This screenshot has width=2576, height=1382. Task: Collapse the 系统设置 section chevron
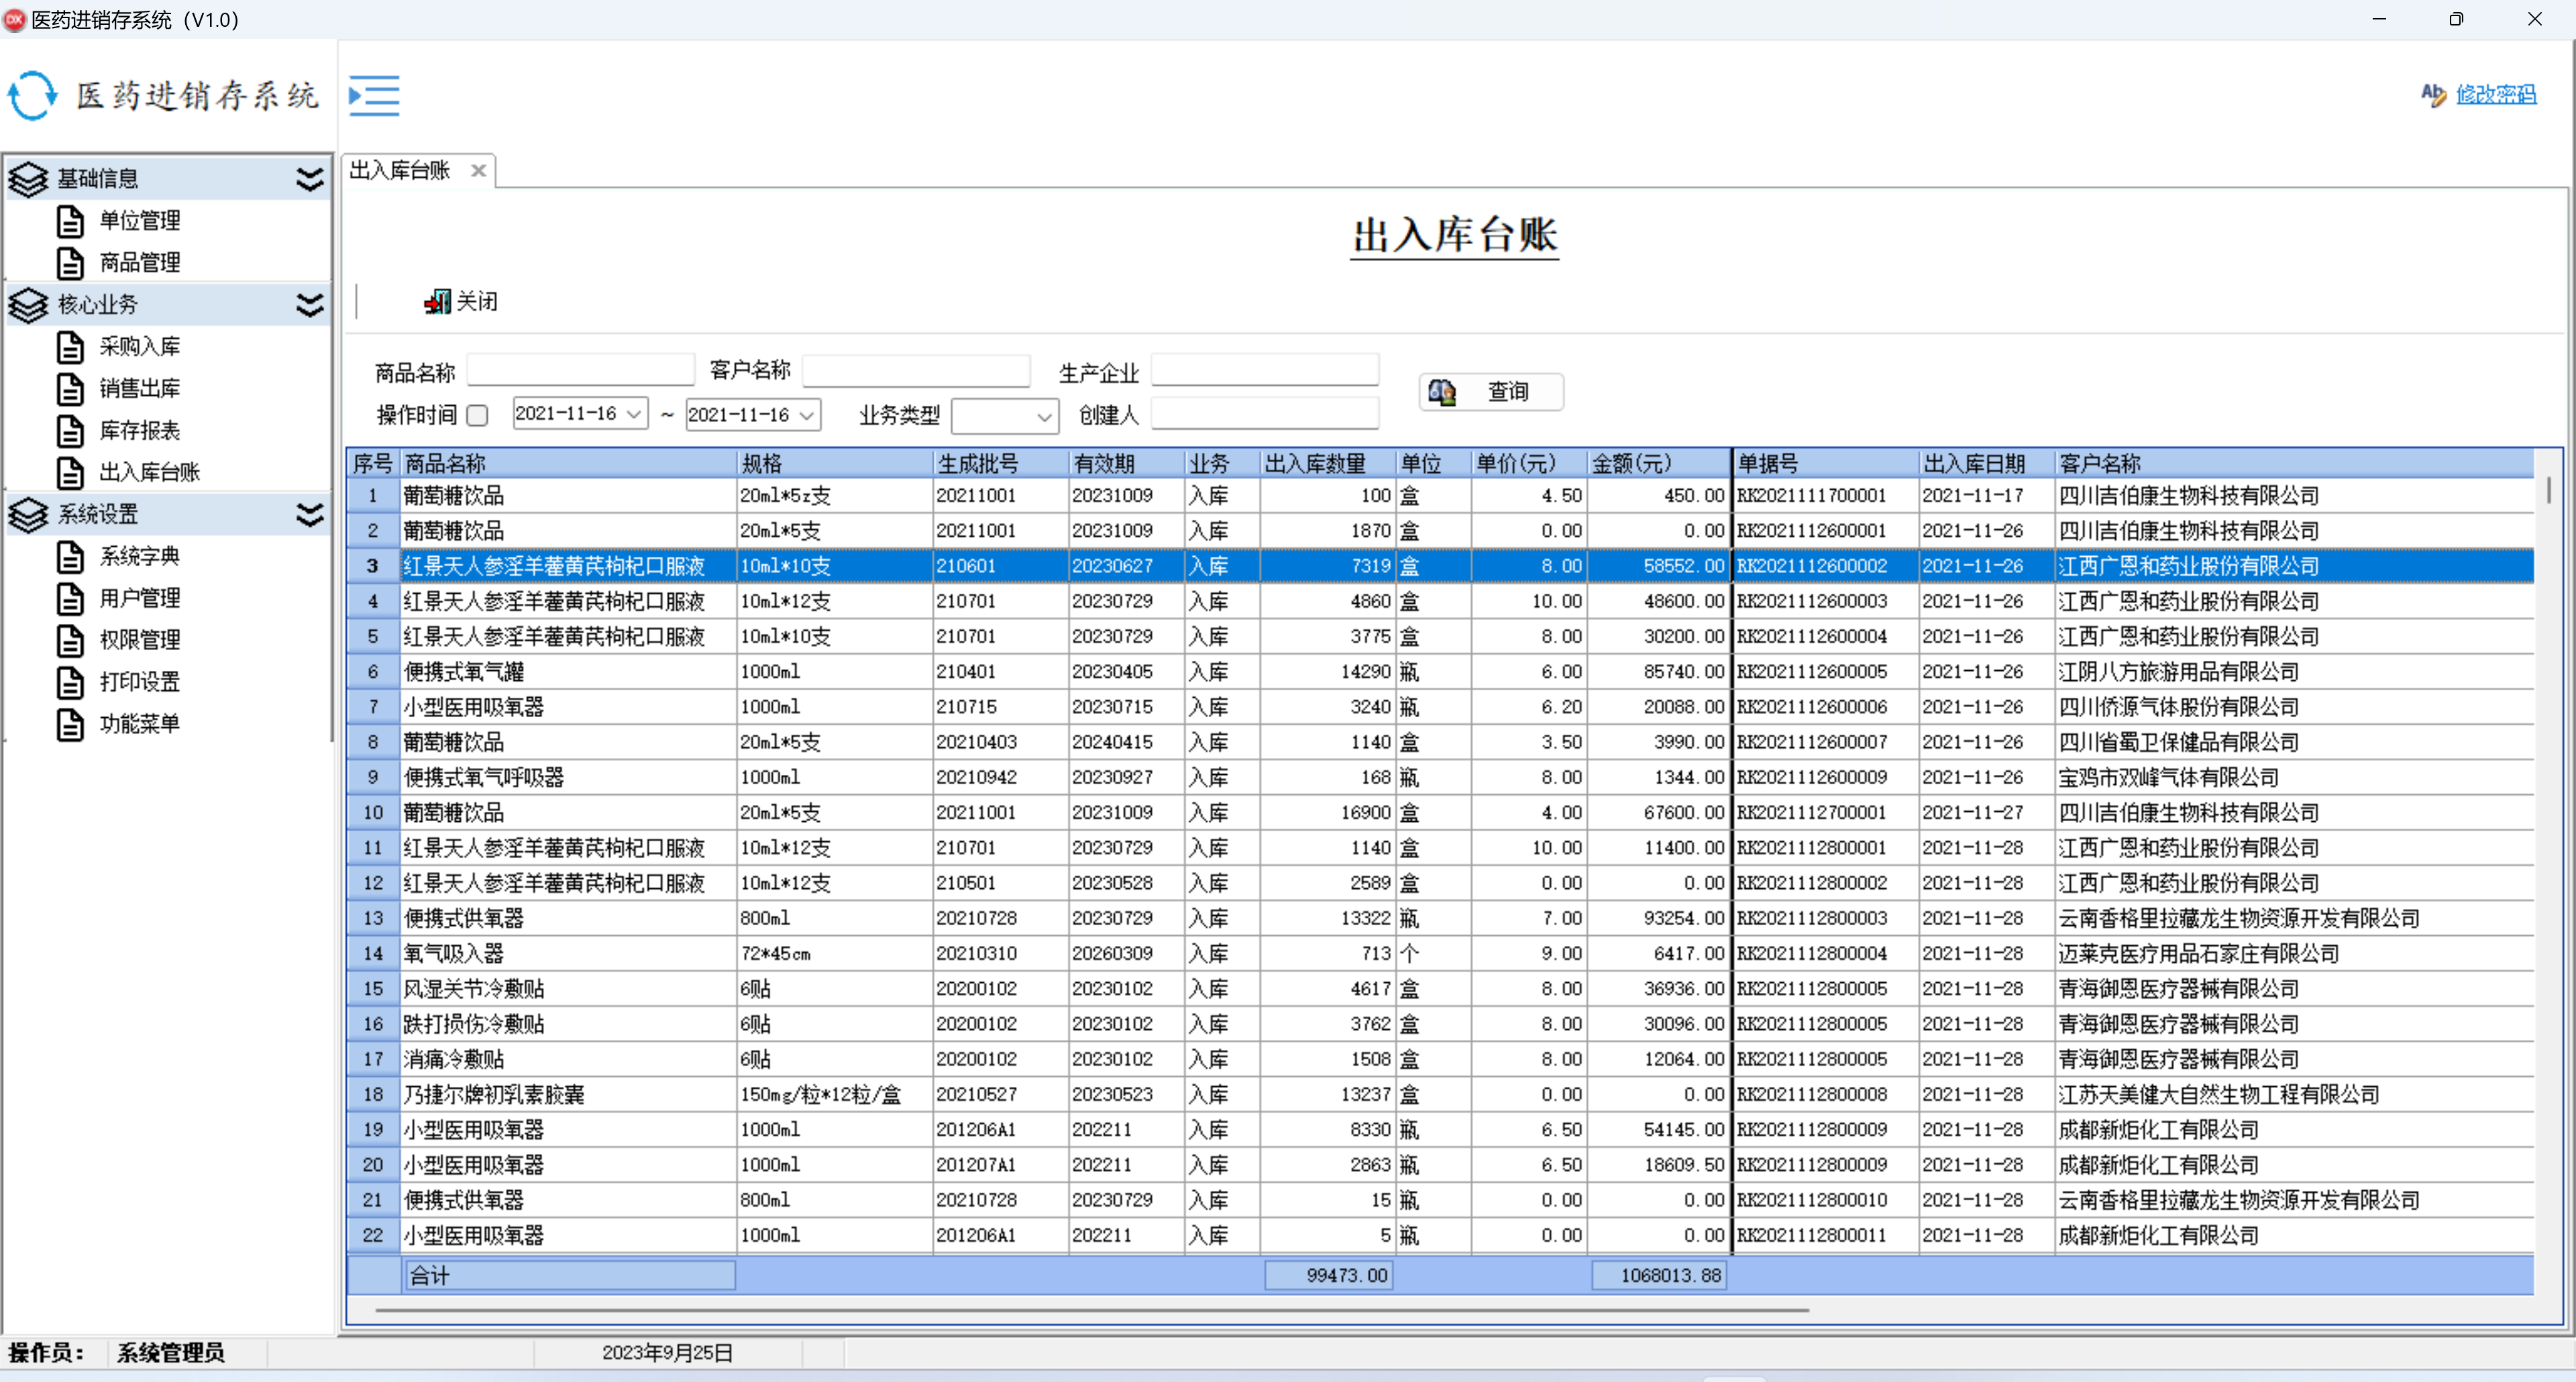[310, 514]
